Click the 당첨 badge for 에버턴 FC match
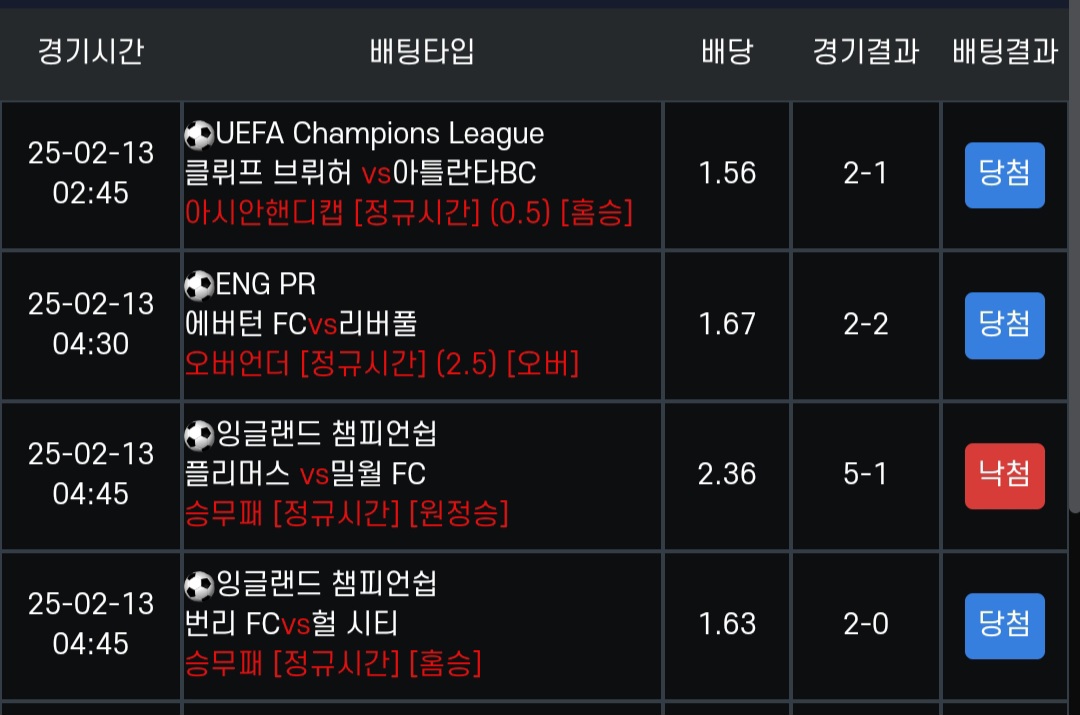1080x715 pixels. (x=1004, y=325)
